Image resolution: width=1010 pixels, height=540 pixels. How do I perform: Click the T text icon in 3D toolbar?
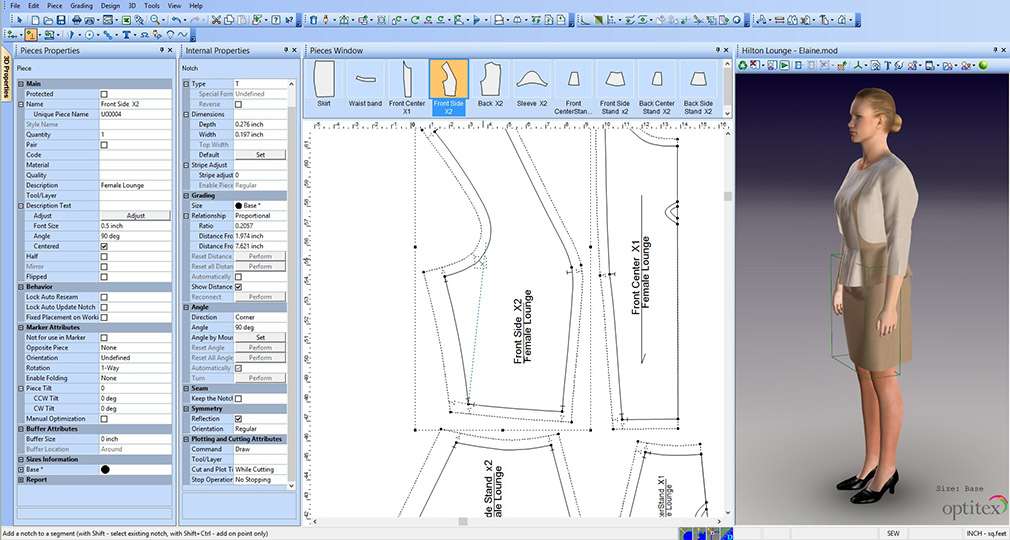[888, 65]
